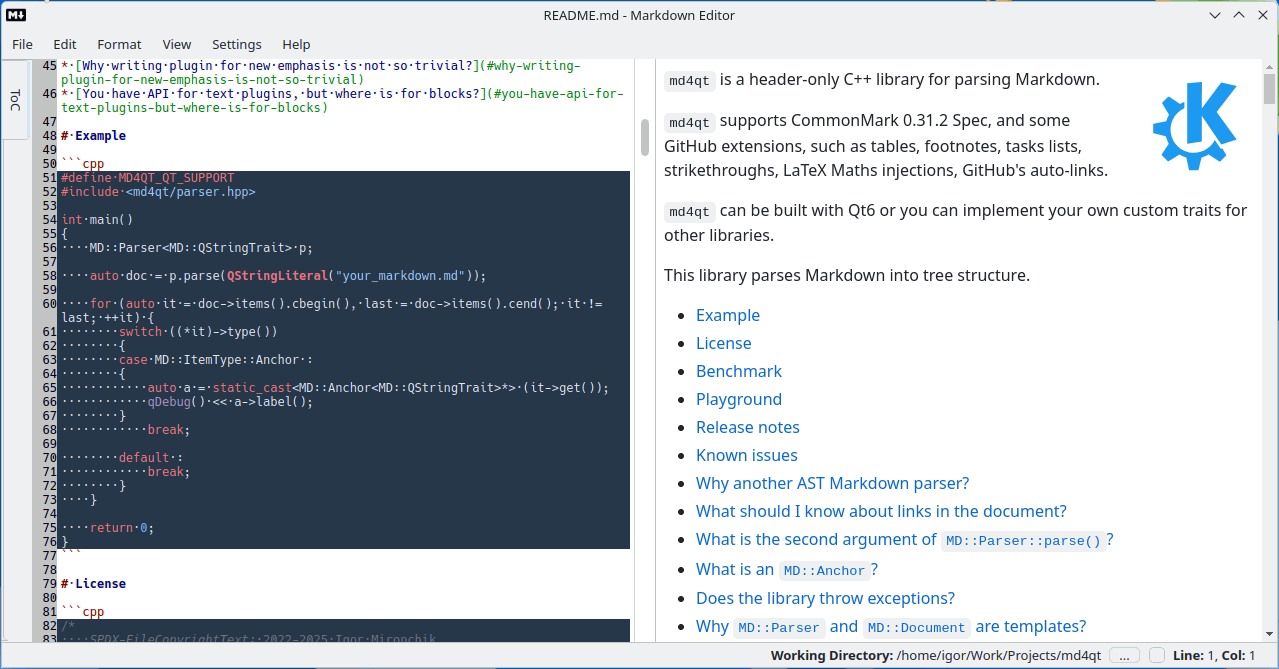Image resolution: width=1279 pixels, height=669 pixels.
Task: Jump to "Does the library throw exceptions?" link
Action: click(x=825, y=598)
